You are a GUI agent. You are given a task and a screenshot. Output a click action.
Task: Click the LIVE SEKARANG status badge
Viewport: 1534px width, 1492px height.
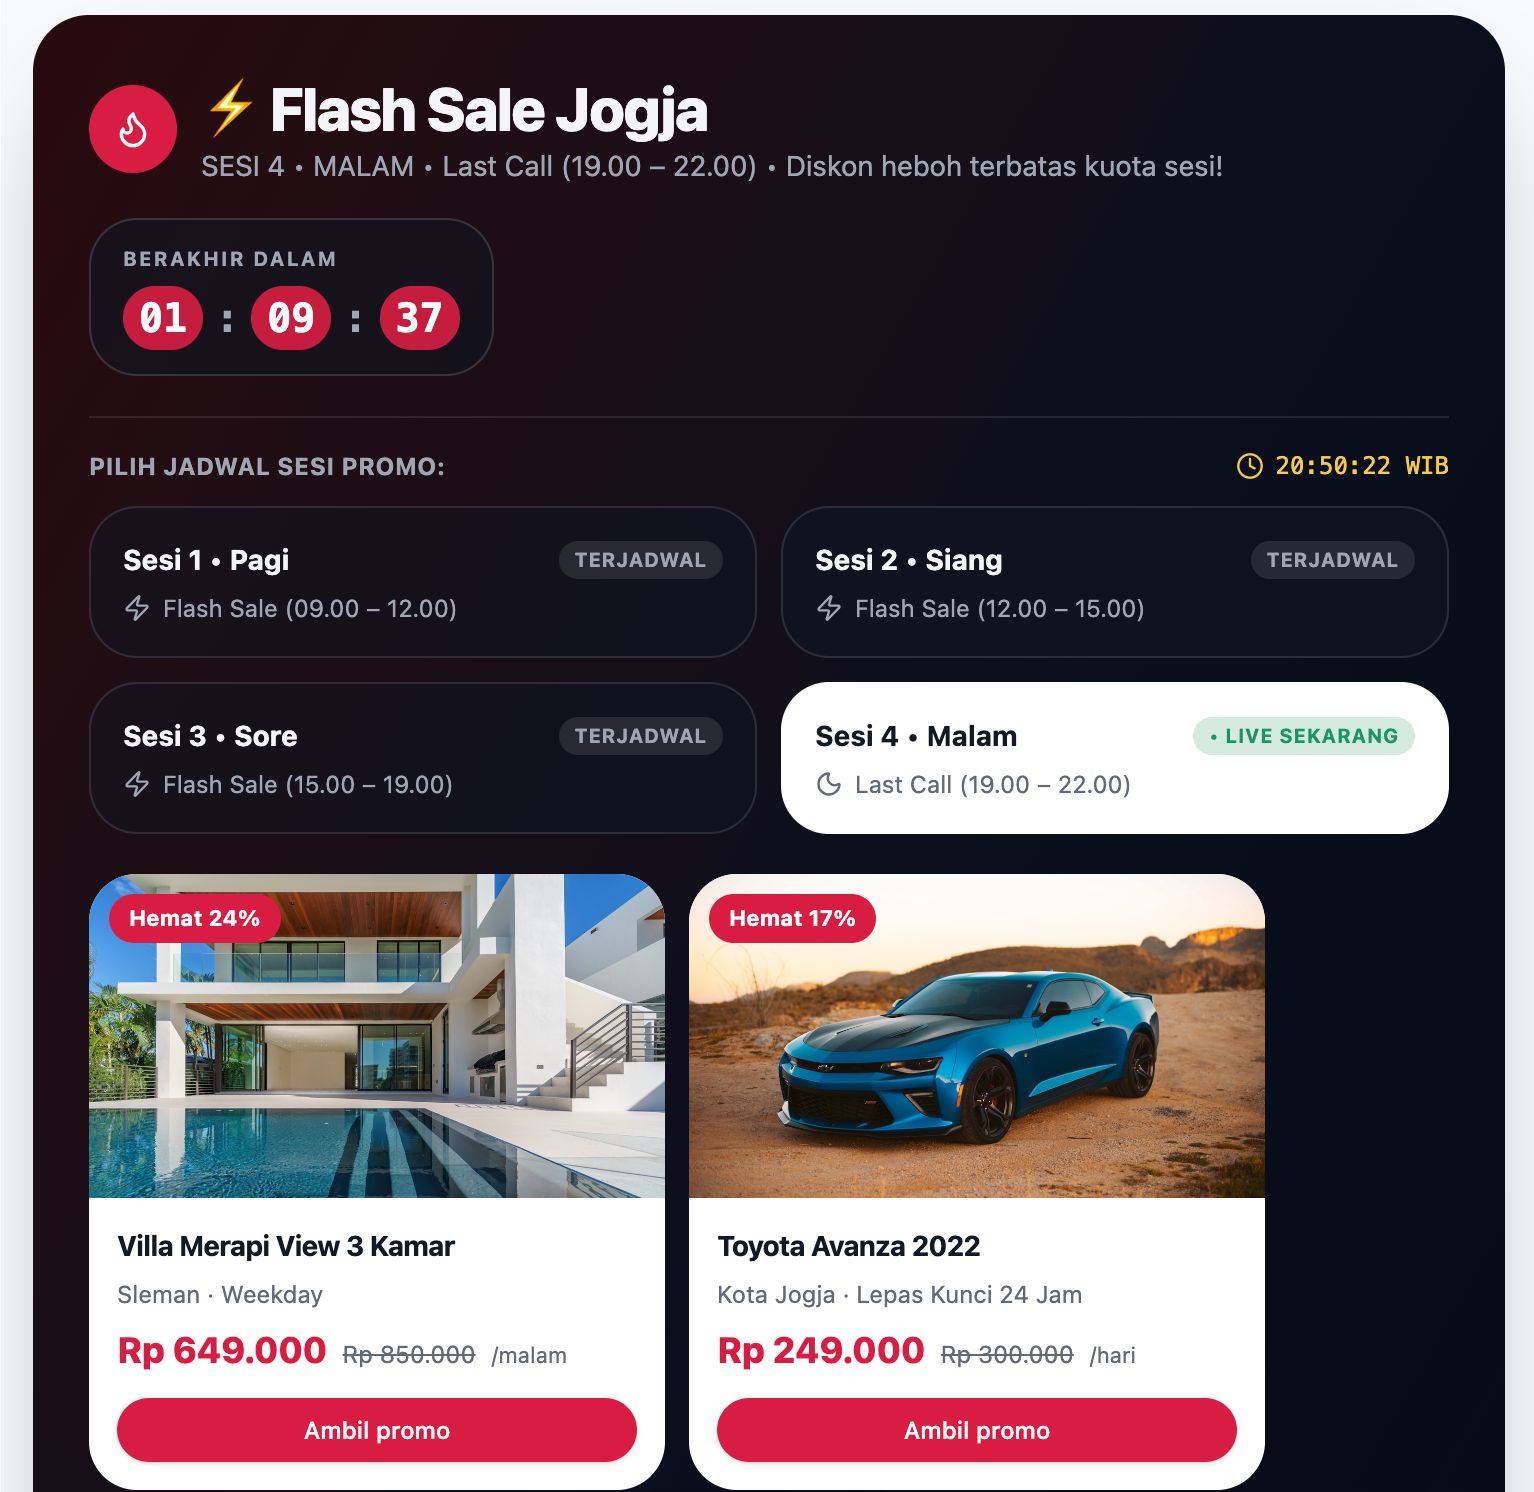pos(1304,736)
